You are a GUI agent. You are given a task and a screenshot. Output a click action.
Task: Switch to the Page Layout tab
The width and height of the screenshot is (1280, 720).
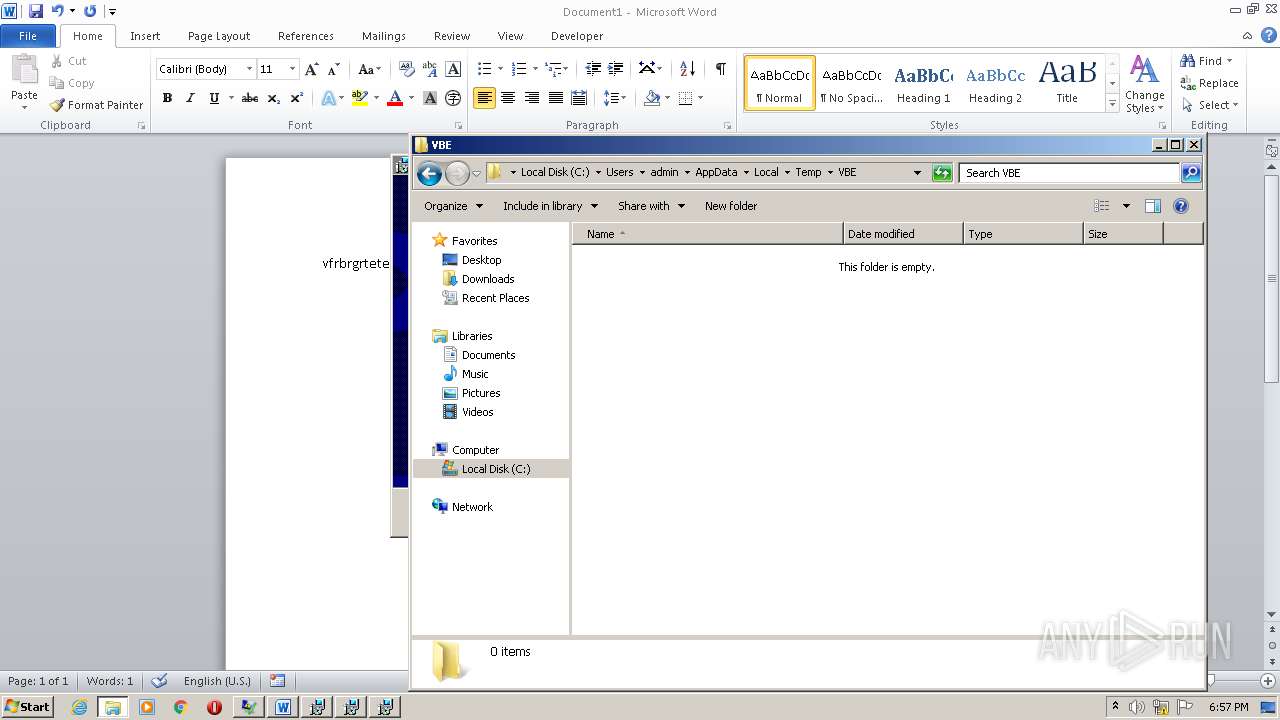(x=219, y=36)
